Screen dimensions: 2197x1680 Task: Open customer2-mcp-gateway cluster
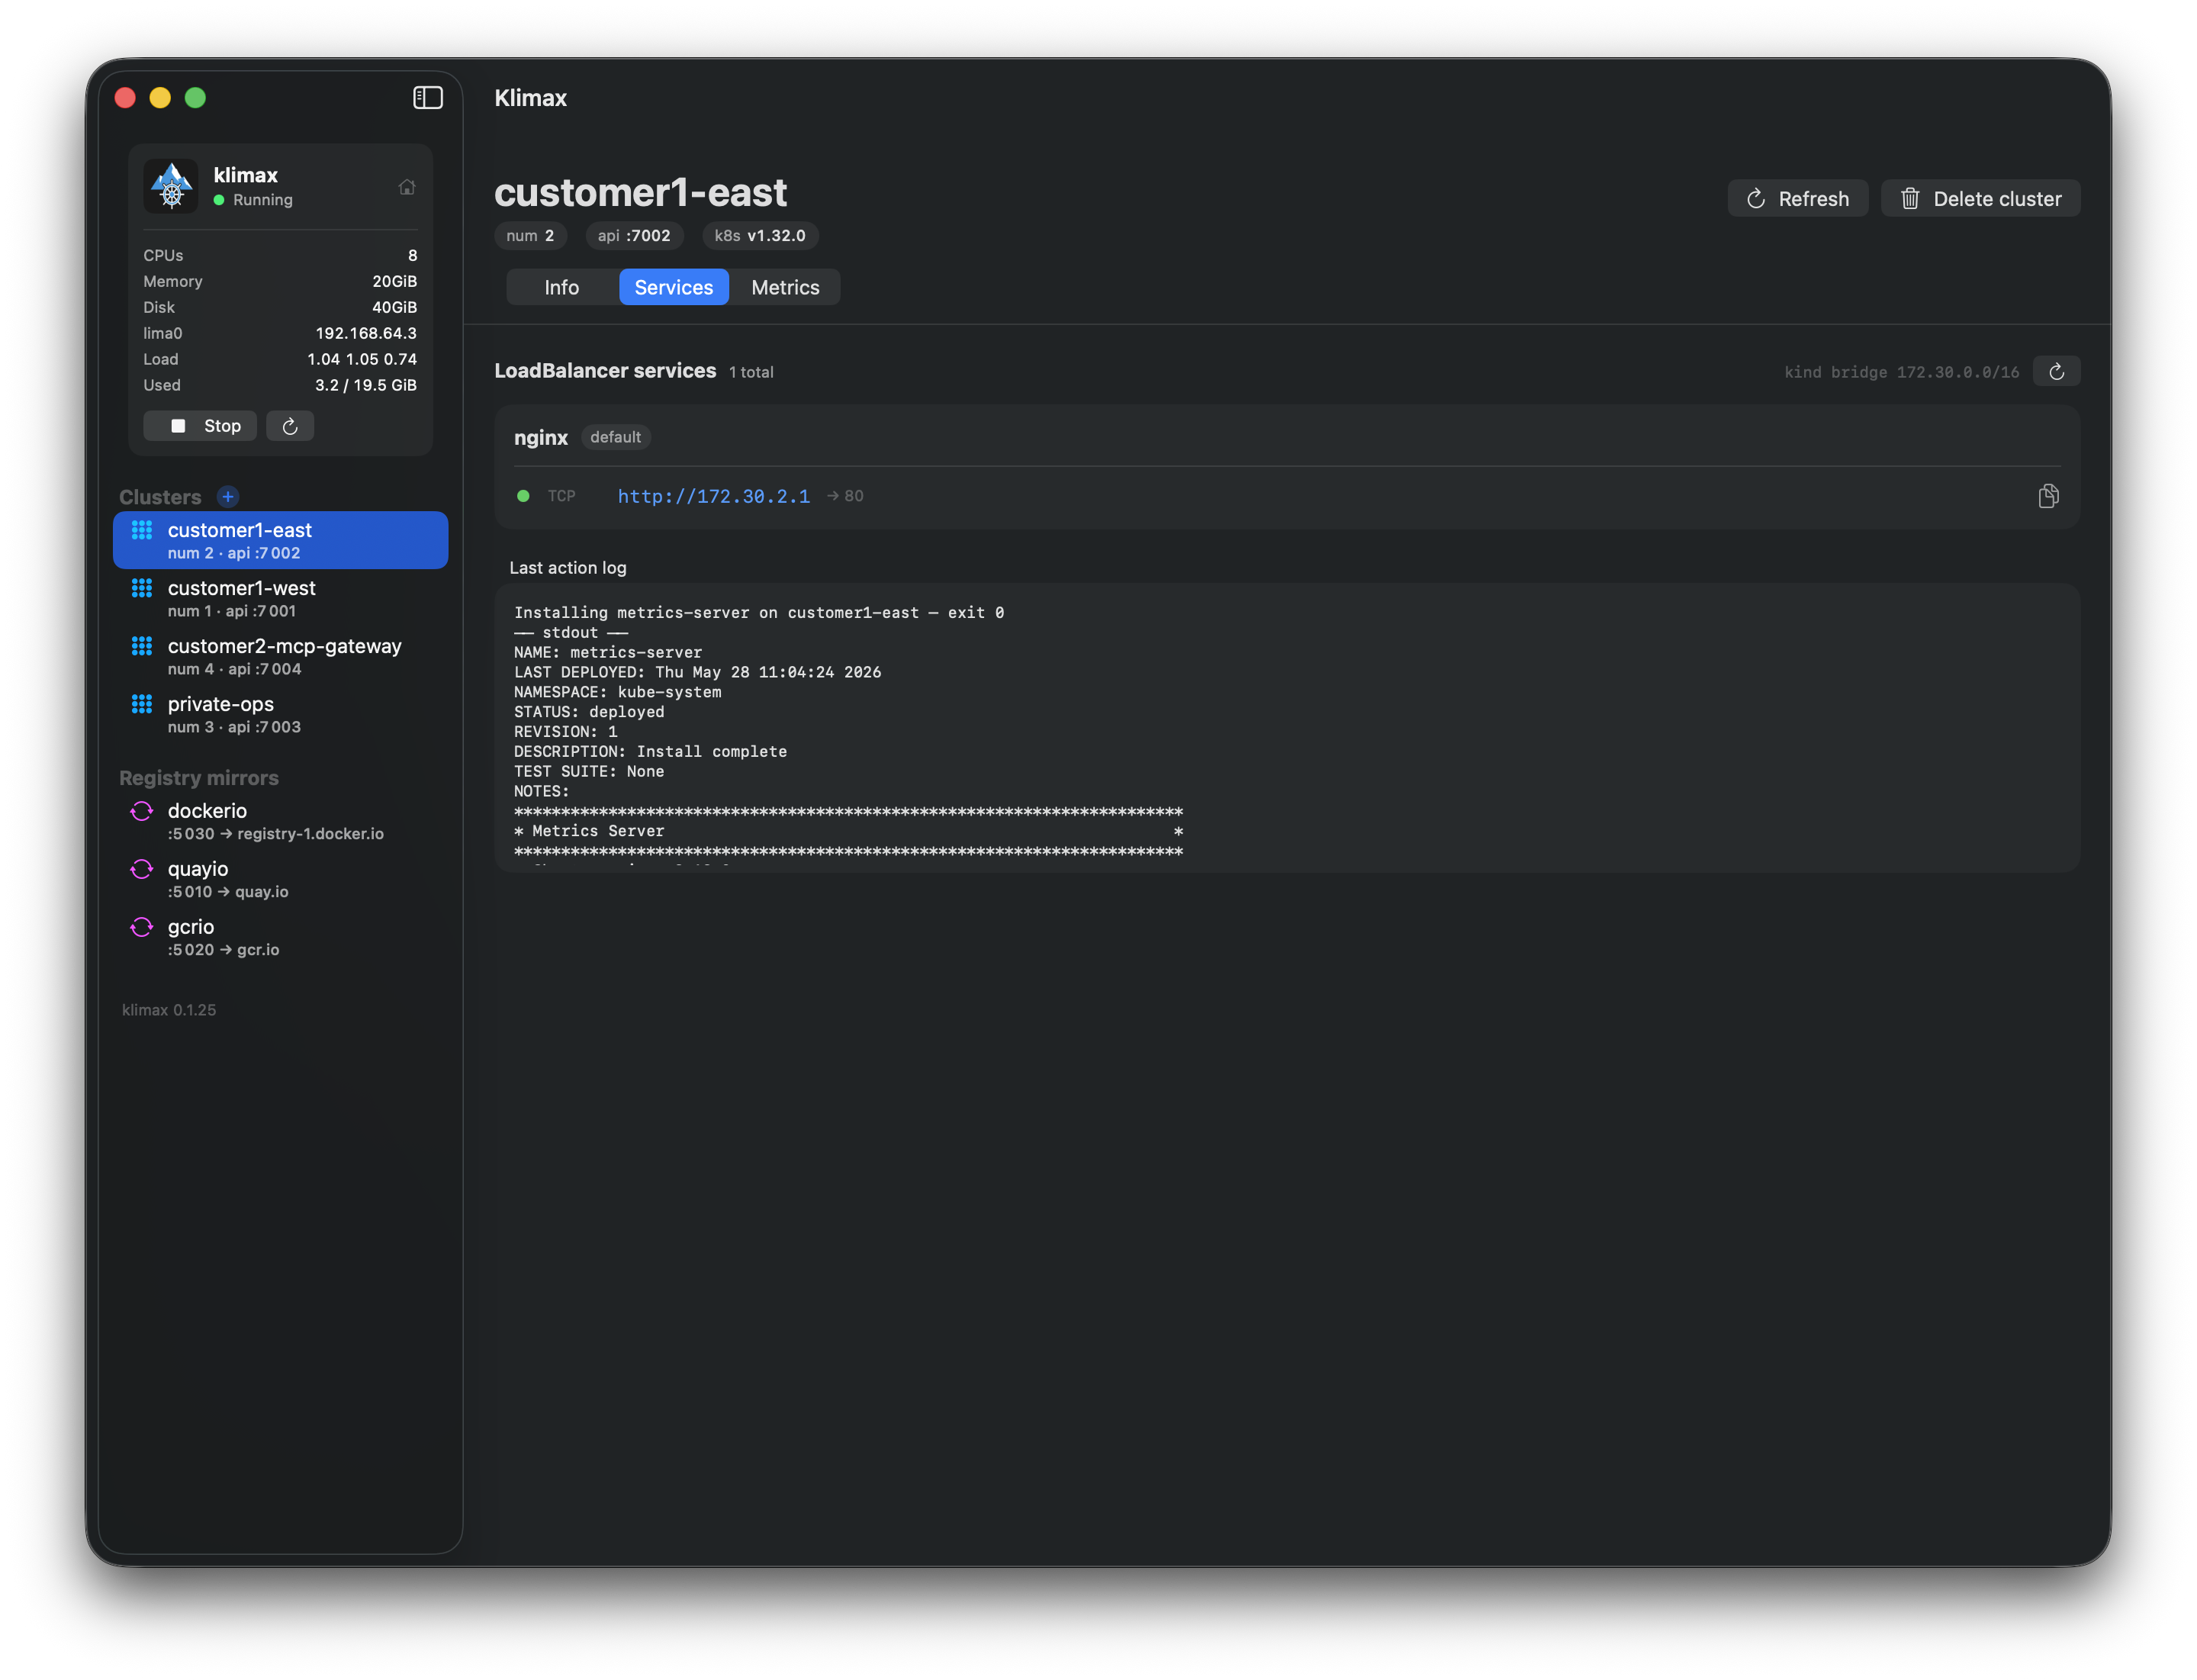coord(280,656)
